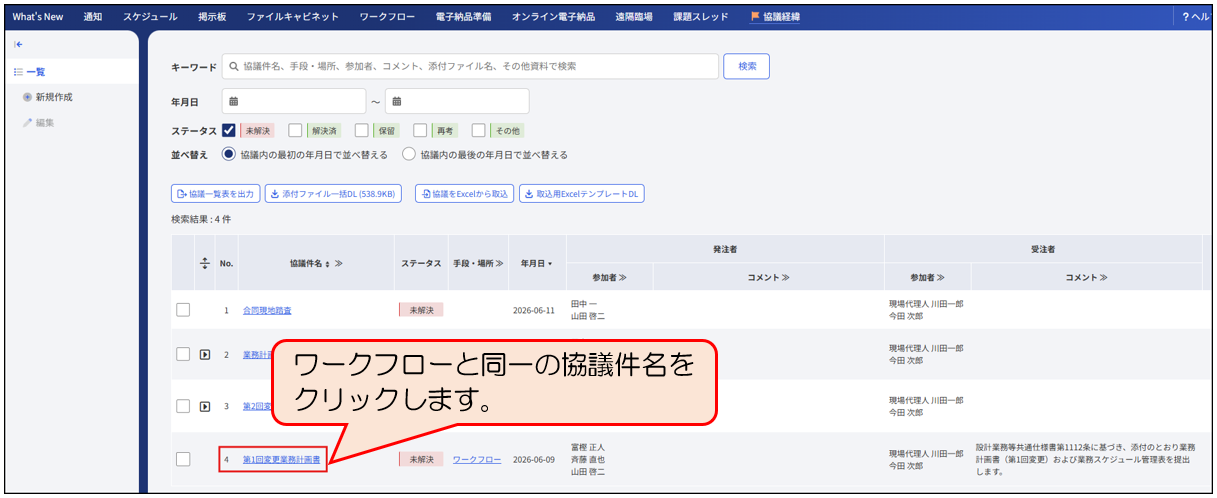The width and height of the screenshot is (1217, 498).
Task: Open the 合同現地踏査 link
Action: 269,310
